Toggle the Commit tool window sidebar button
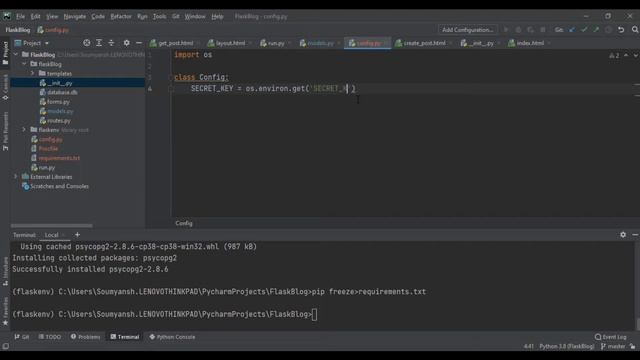The width and height of the screenshot is (640, 360). coord(5,87)
